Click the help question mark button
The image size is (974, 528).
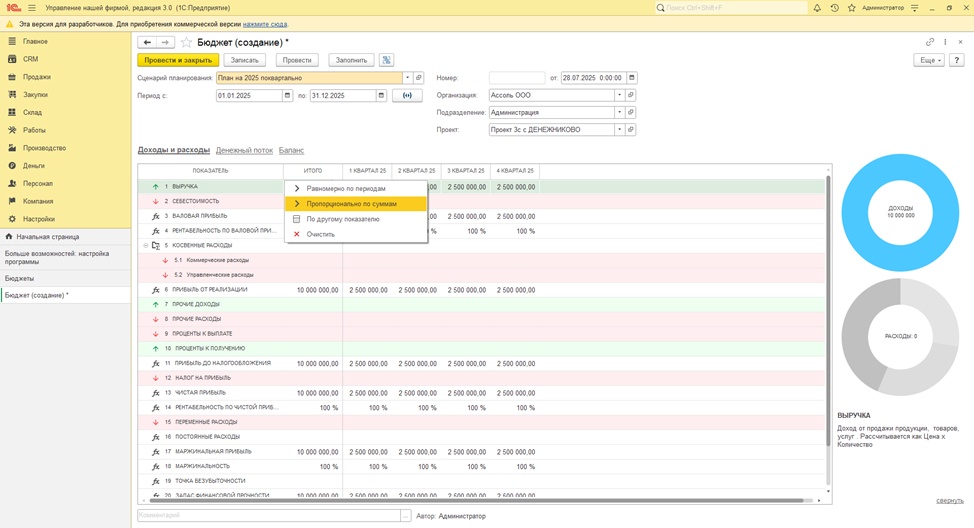click(x=957, y=60)
